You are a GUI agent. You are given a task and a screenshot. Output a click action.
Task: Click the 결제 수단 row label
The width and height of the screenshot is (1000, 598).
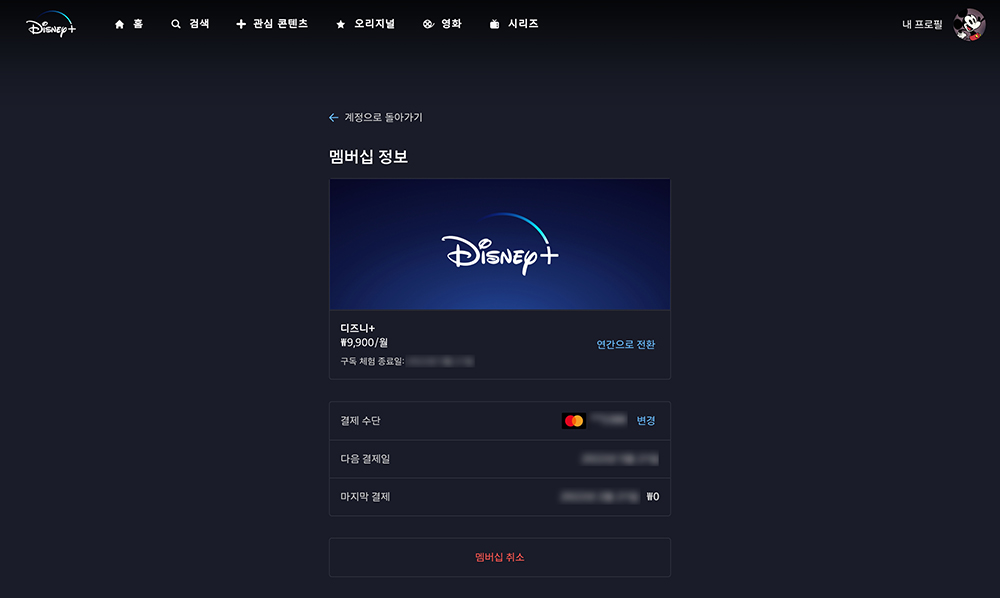click(x=360, y=421)
